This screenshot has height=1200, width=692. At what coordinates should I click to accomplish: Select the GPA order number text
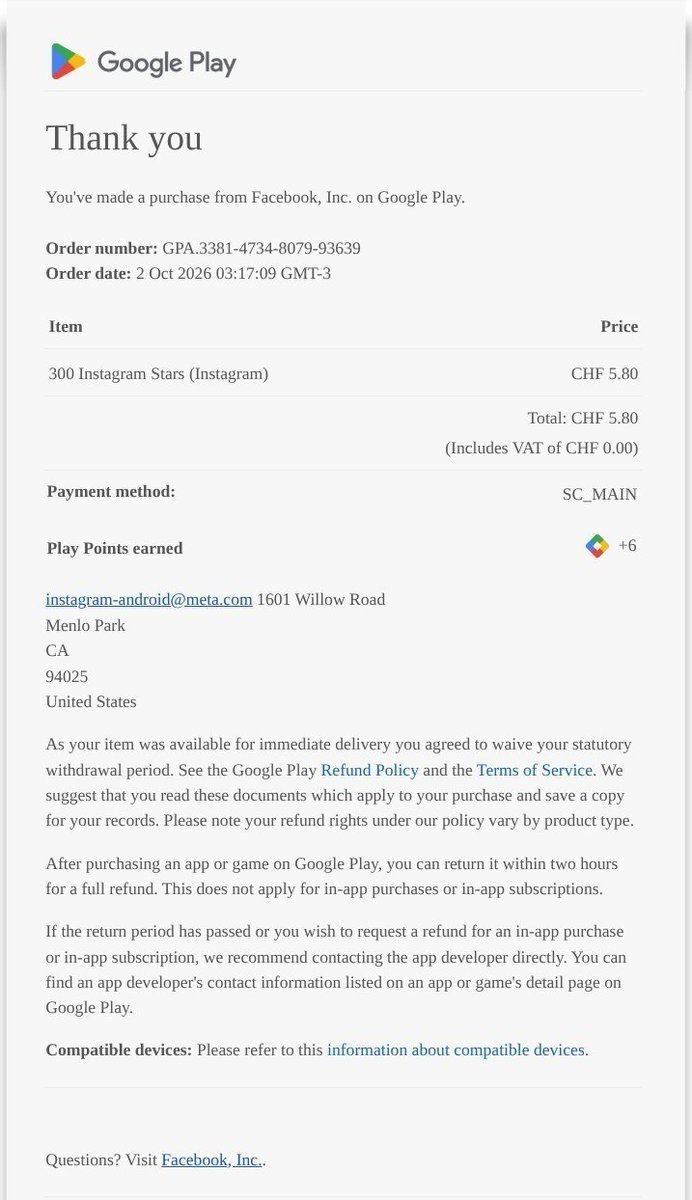coord(262,248)
